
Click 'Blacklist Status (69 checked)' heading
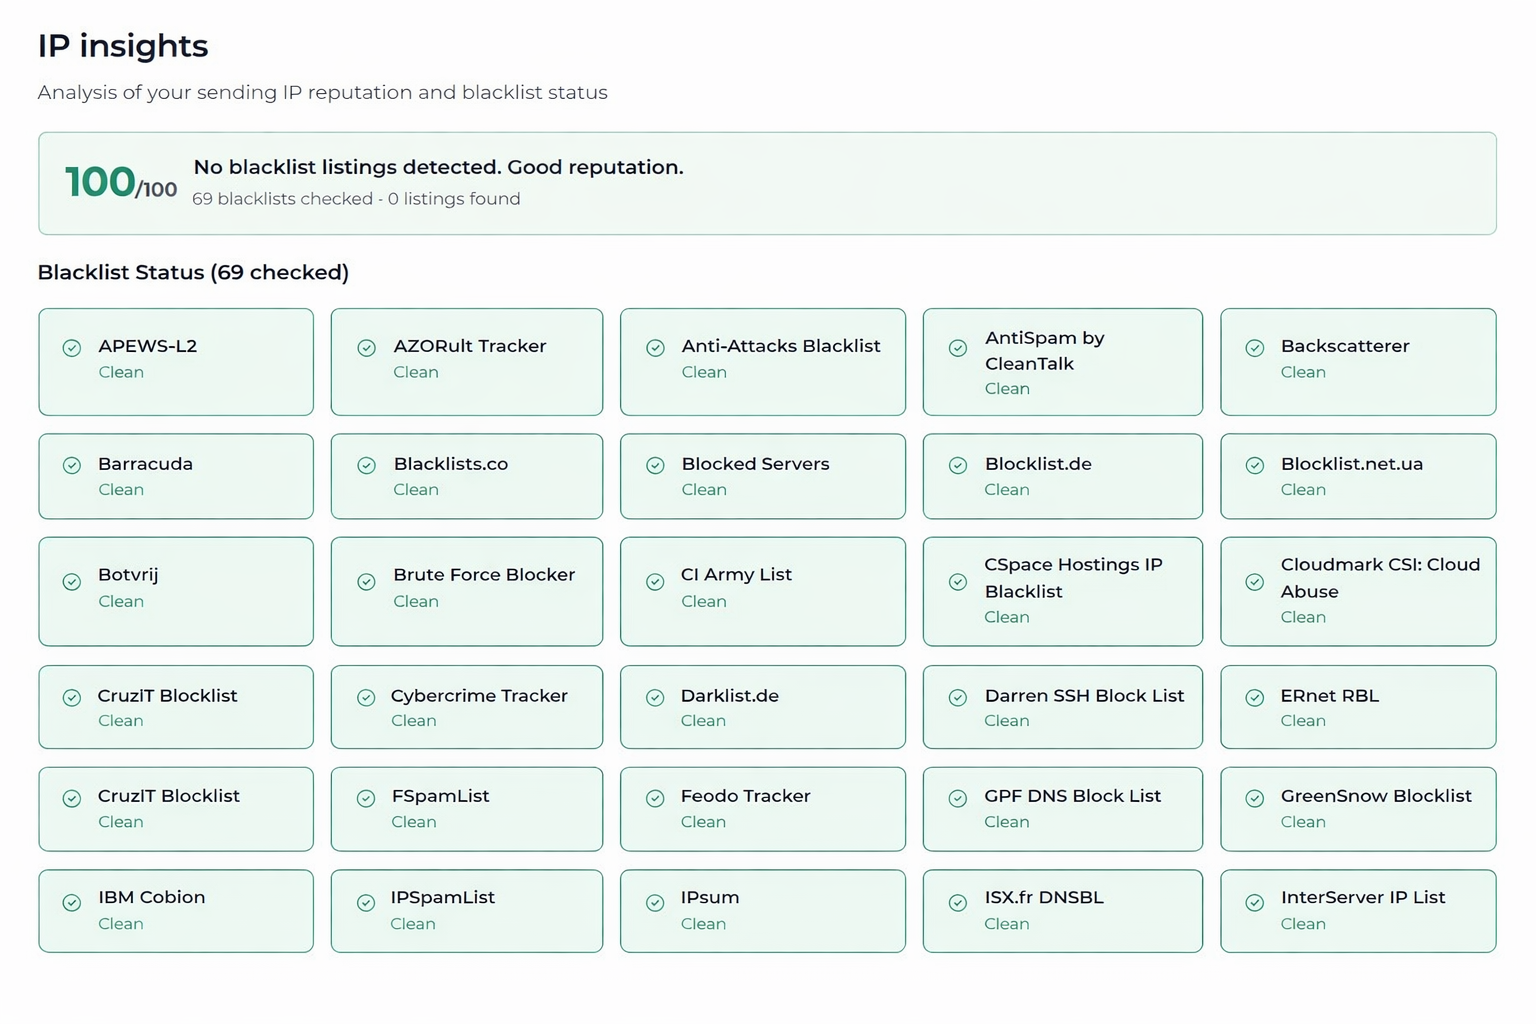click(x=193, y=272)
